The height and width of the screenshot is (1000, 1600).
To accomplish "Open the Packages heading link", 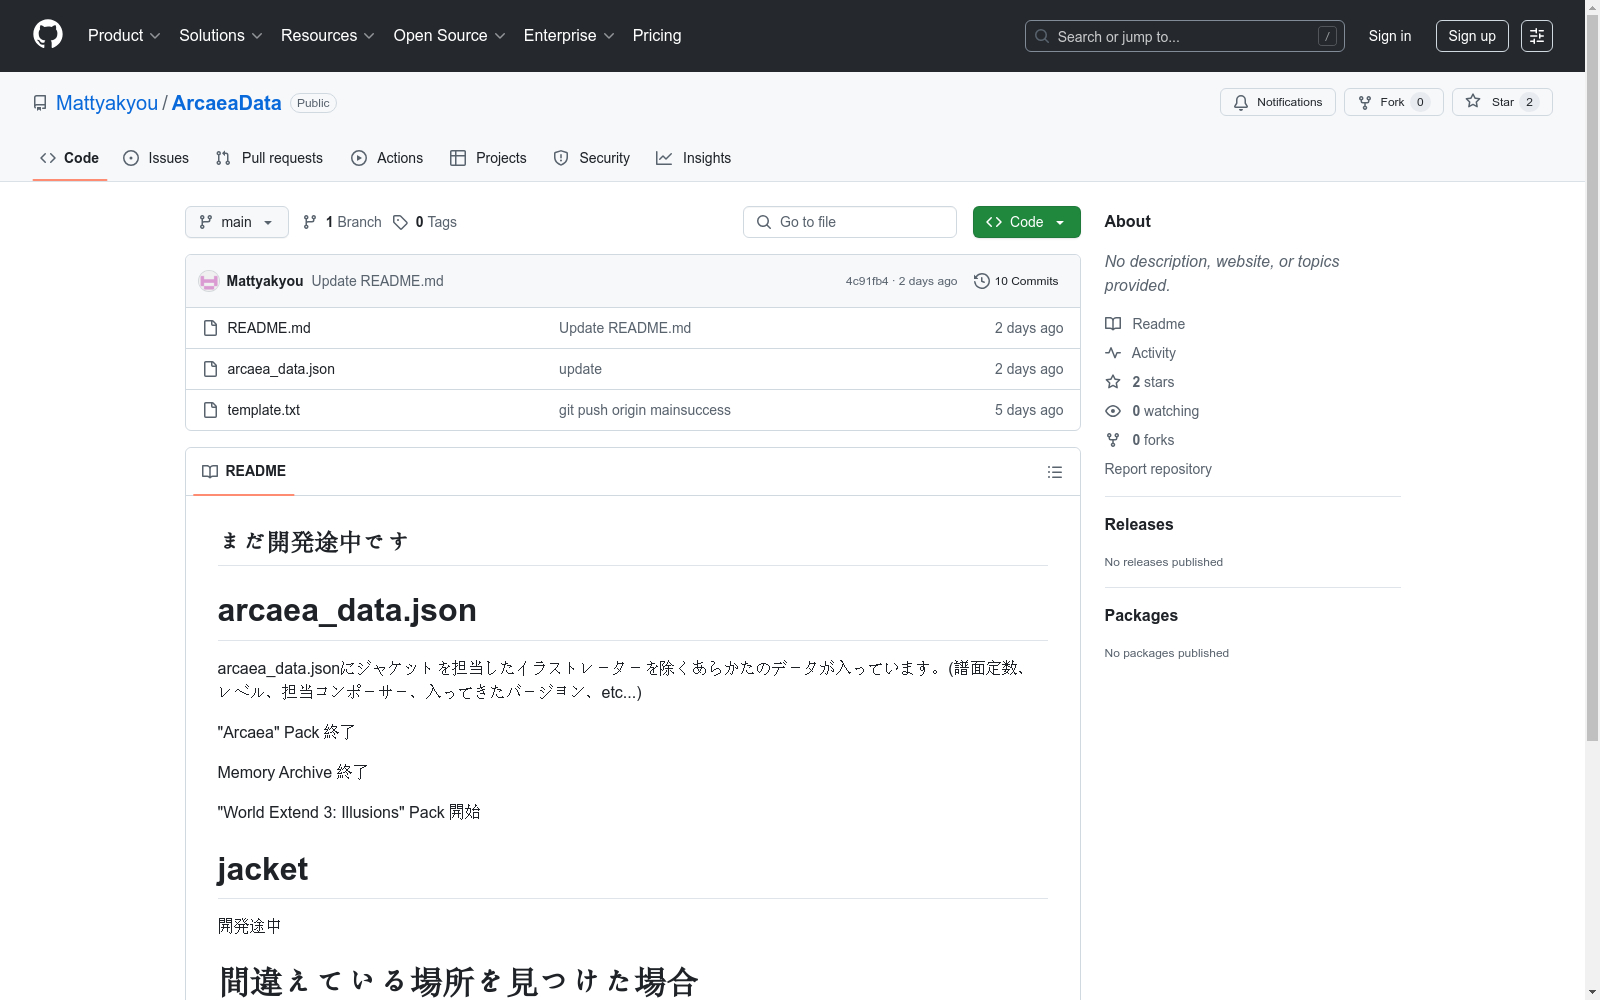I will coord(1141,615).
